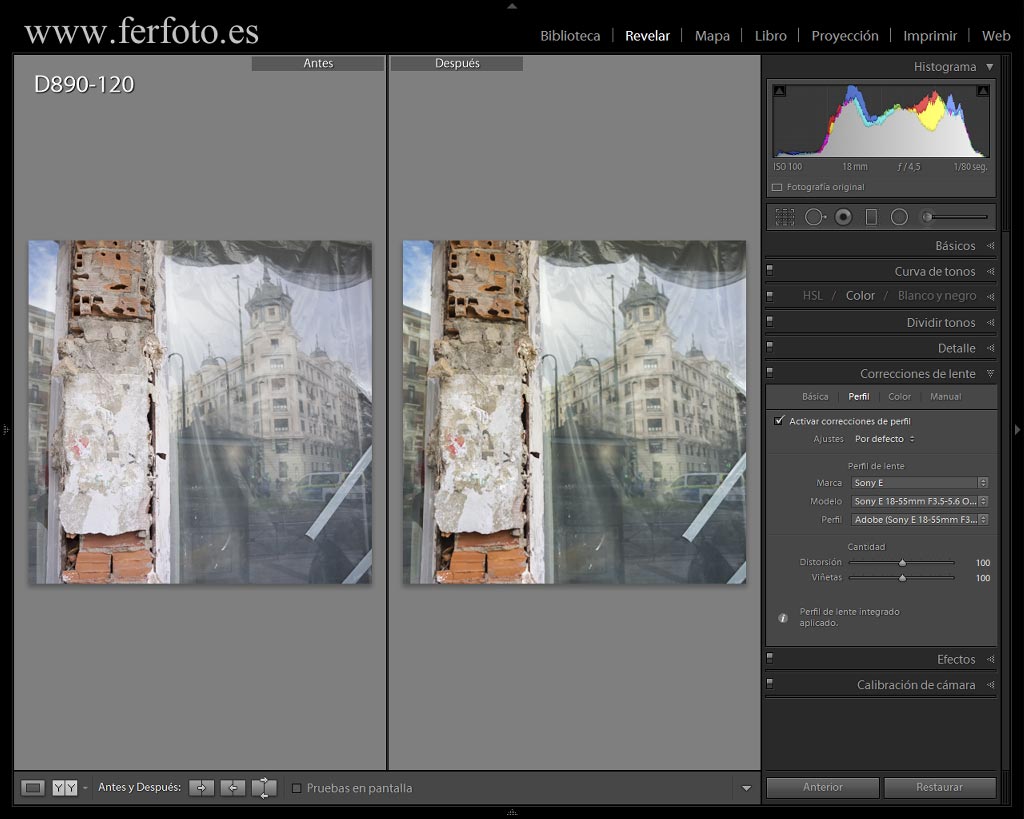Swap Before and After settings
Image resolution: width=1024 pixels, height=819 pixels.
pyautogui.click(x=264, y=788)
